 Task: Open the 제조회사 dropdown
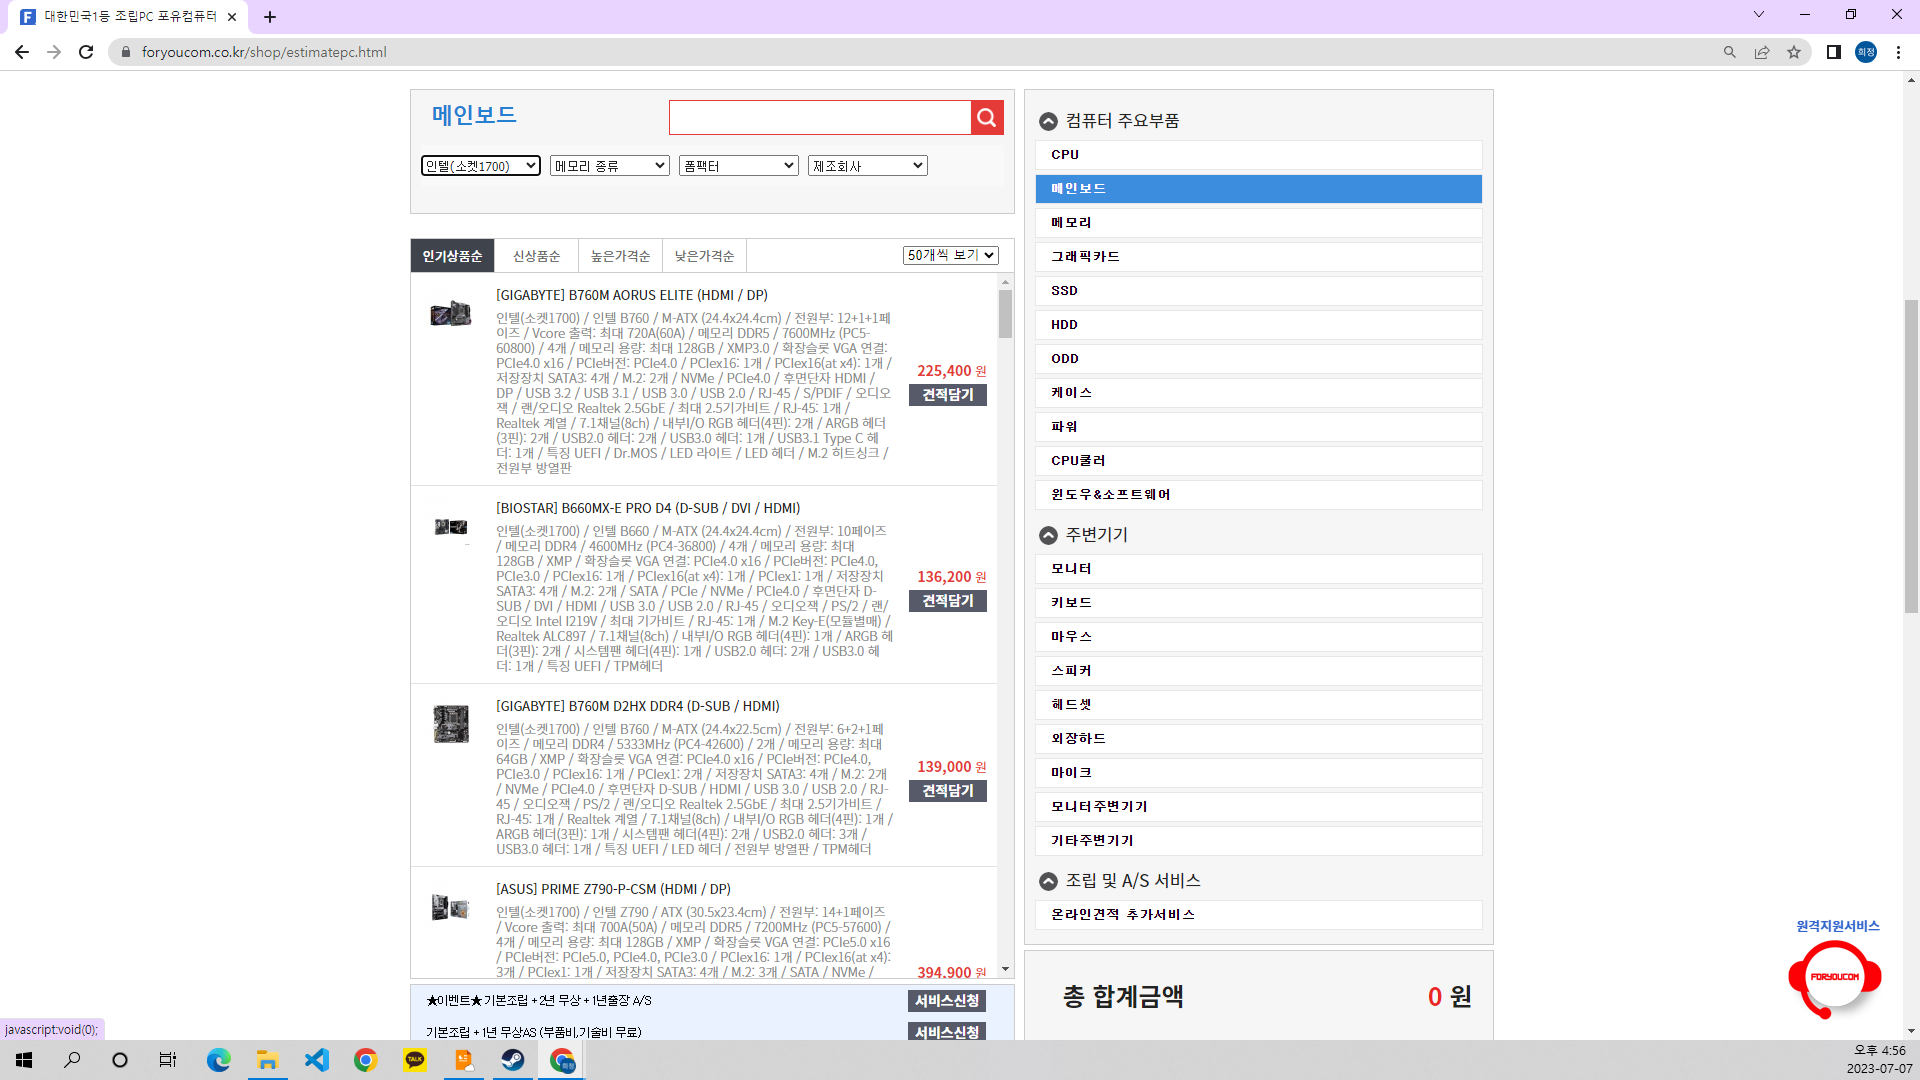(x=867, y=166)
